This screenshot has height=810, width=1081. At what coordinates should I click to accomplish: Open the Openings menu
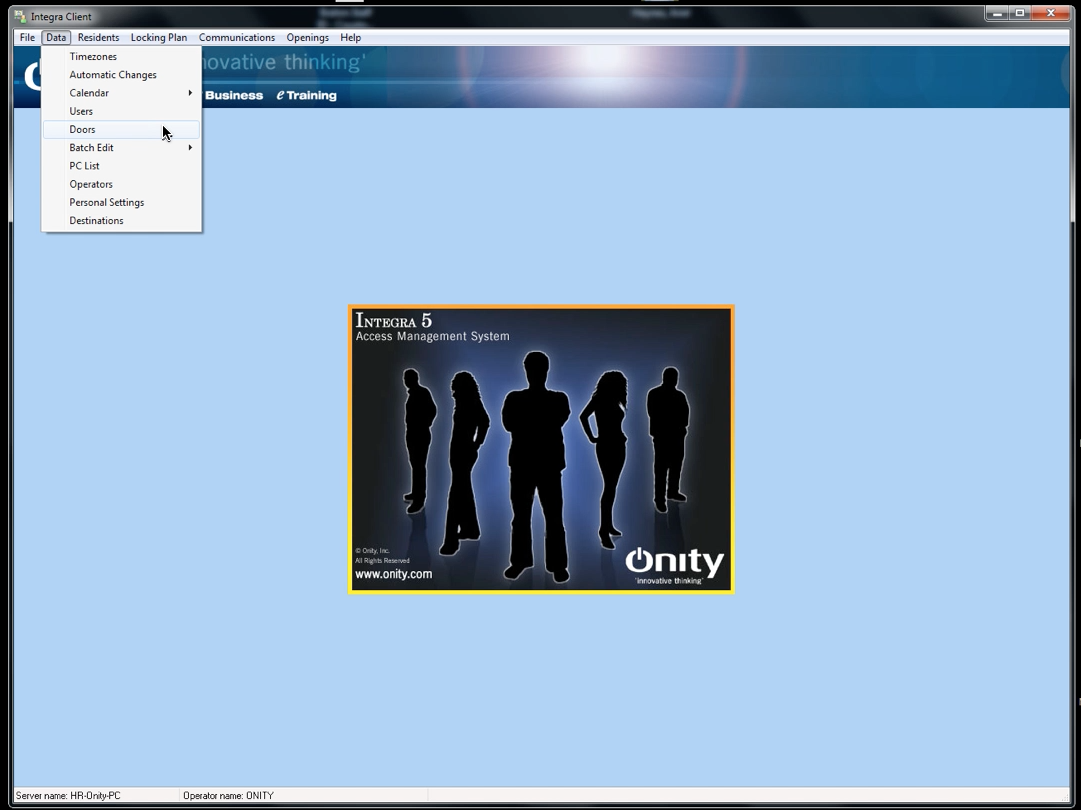[307, 38]
